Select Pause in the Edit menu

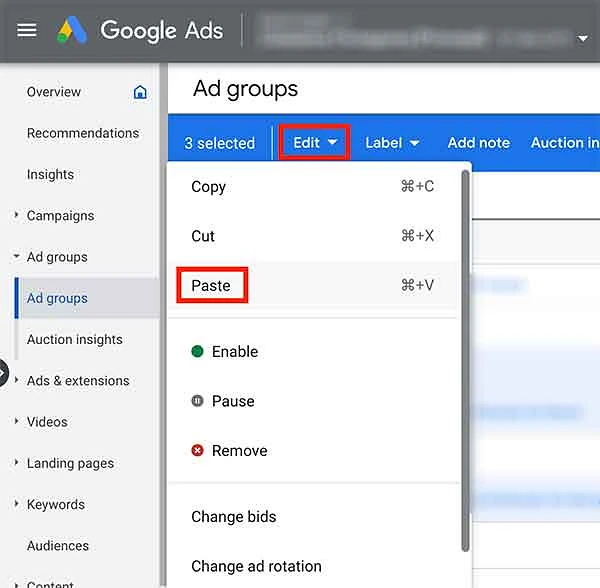tap(313, 401)
